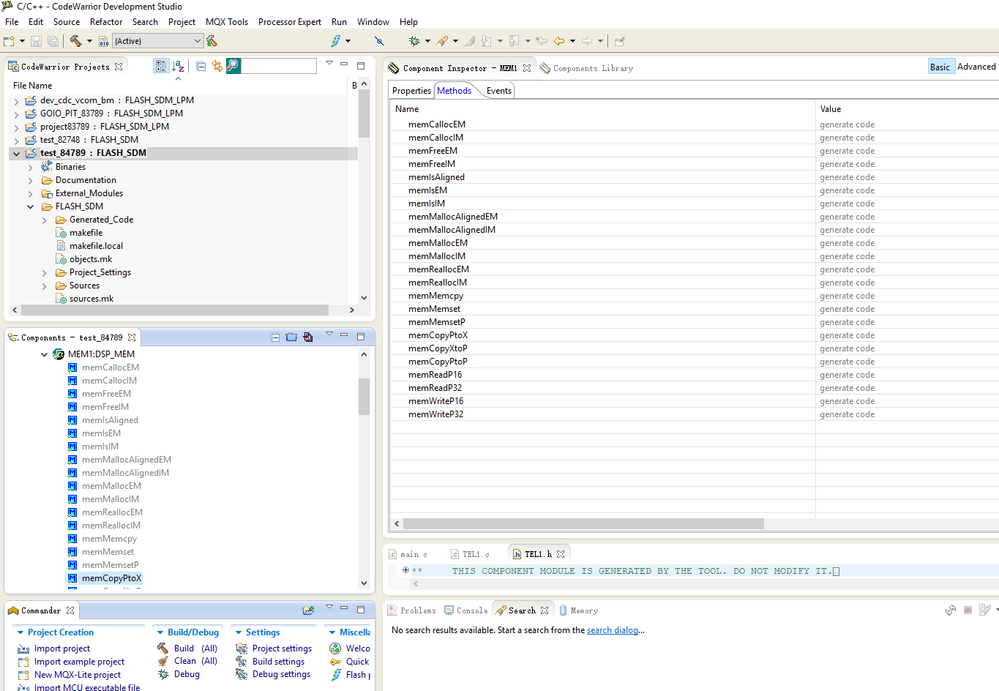Collapse the test_84789 project node
The width and height of the screenshot is (999, 691).
click(17, 153)
